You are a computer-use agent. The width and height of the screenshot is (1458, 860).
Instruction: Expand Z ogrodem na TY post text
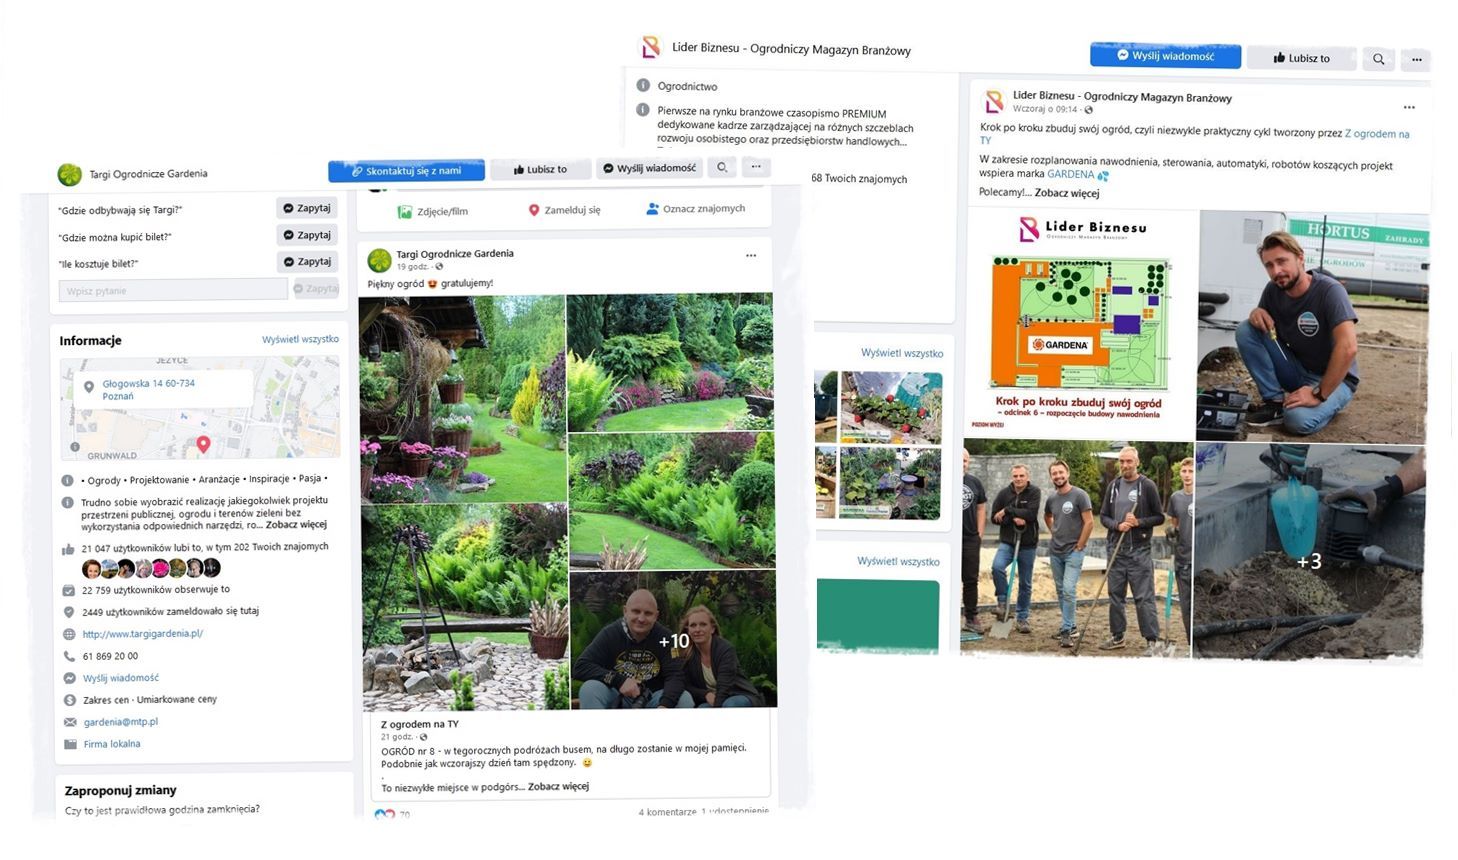559,787
